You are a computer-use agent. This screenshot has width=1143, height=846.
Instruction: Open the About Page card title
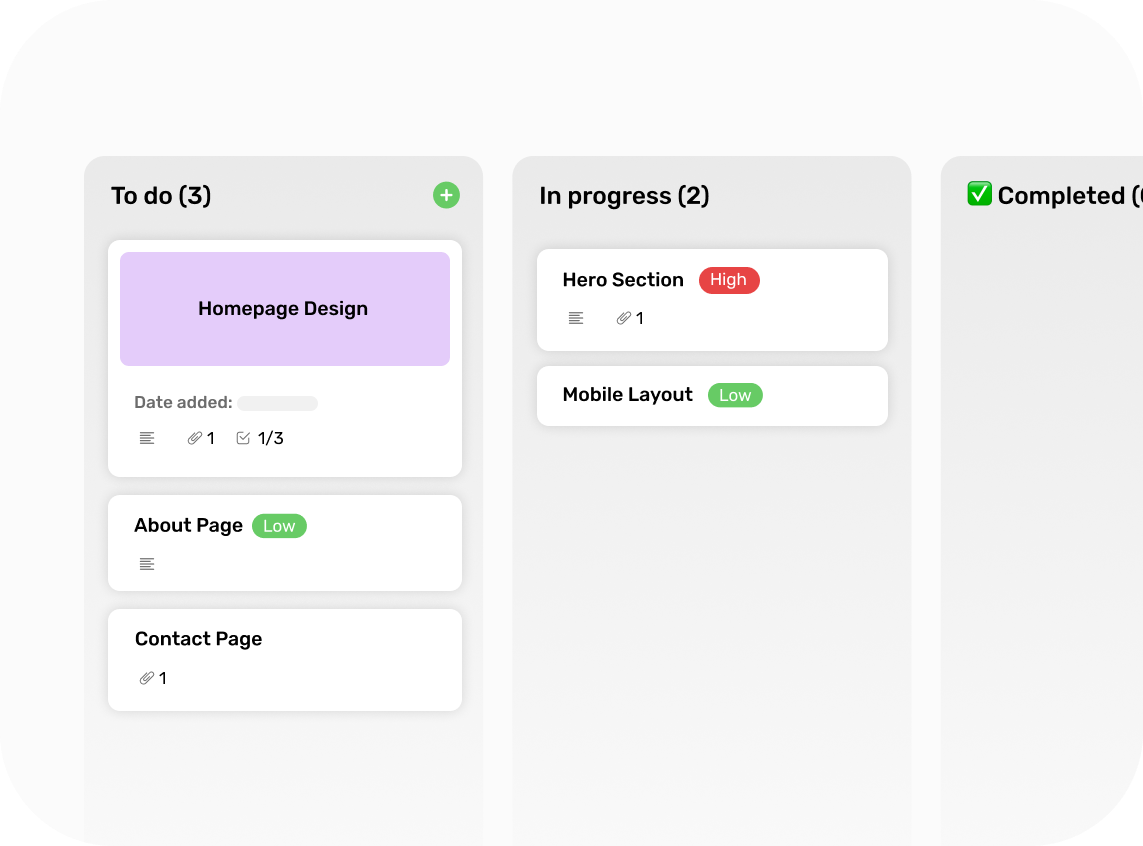pyautogui.click(x=188, y=526)
